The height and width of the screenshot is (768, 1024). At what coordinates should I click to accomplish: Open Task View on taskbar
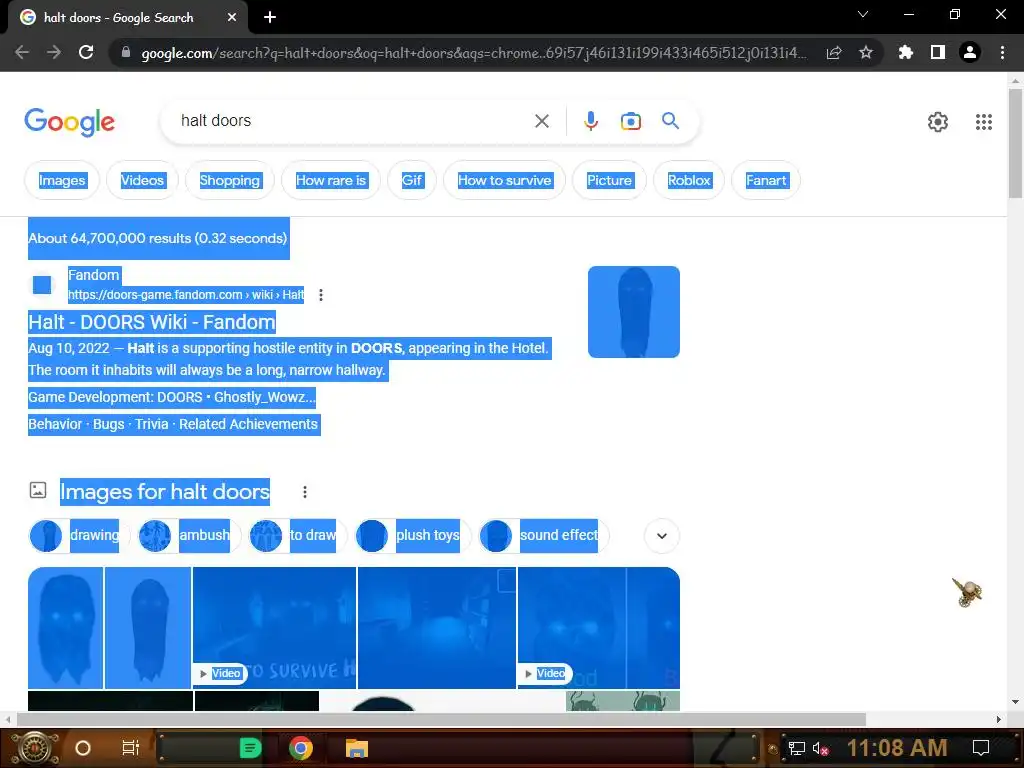pyautogui.click(x=131, y=748)
